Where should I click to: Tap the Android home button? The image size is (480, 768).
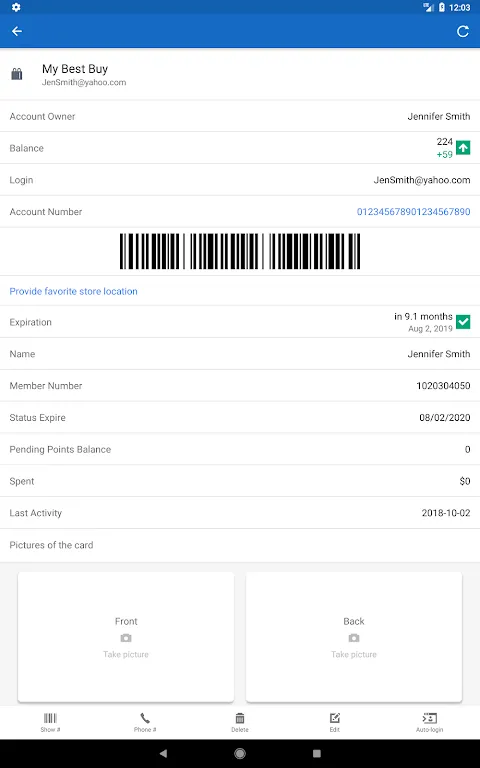click(x=240, y=753)
